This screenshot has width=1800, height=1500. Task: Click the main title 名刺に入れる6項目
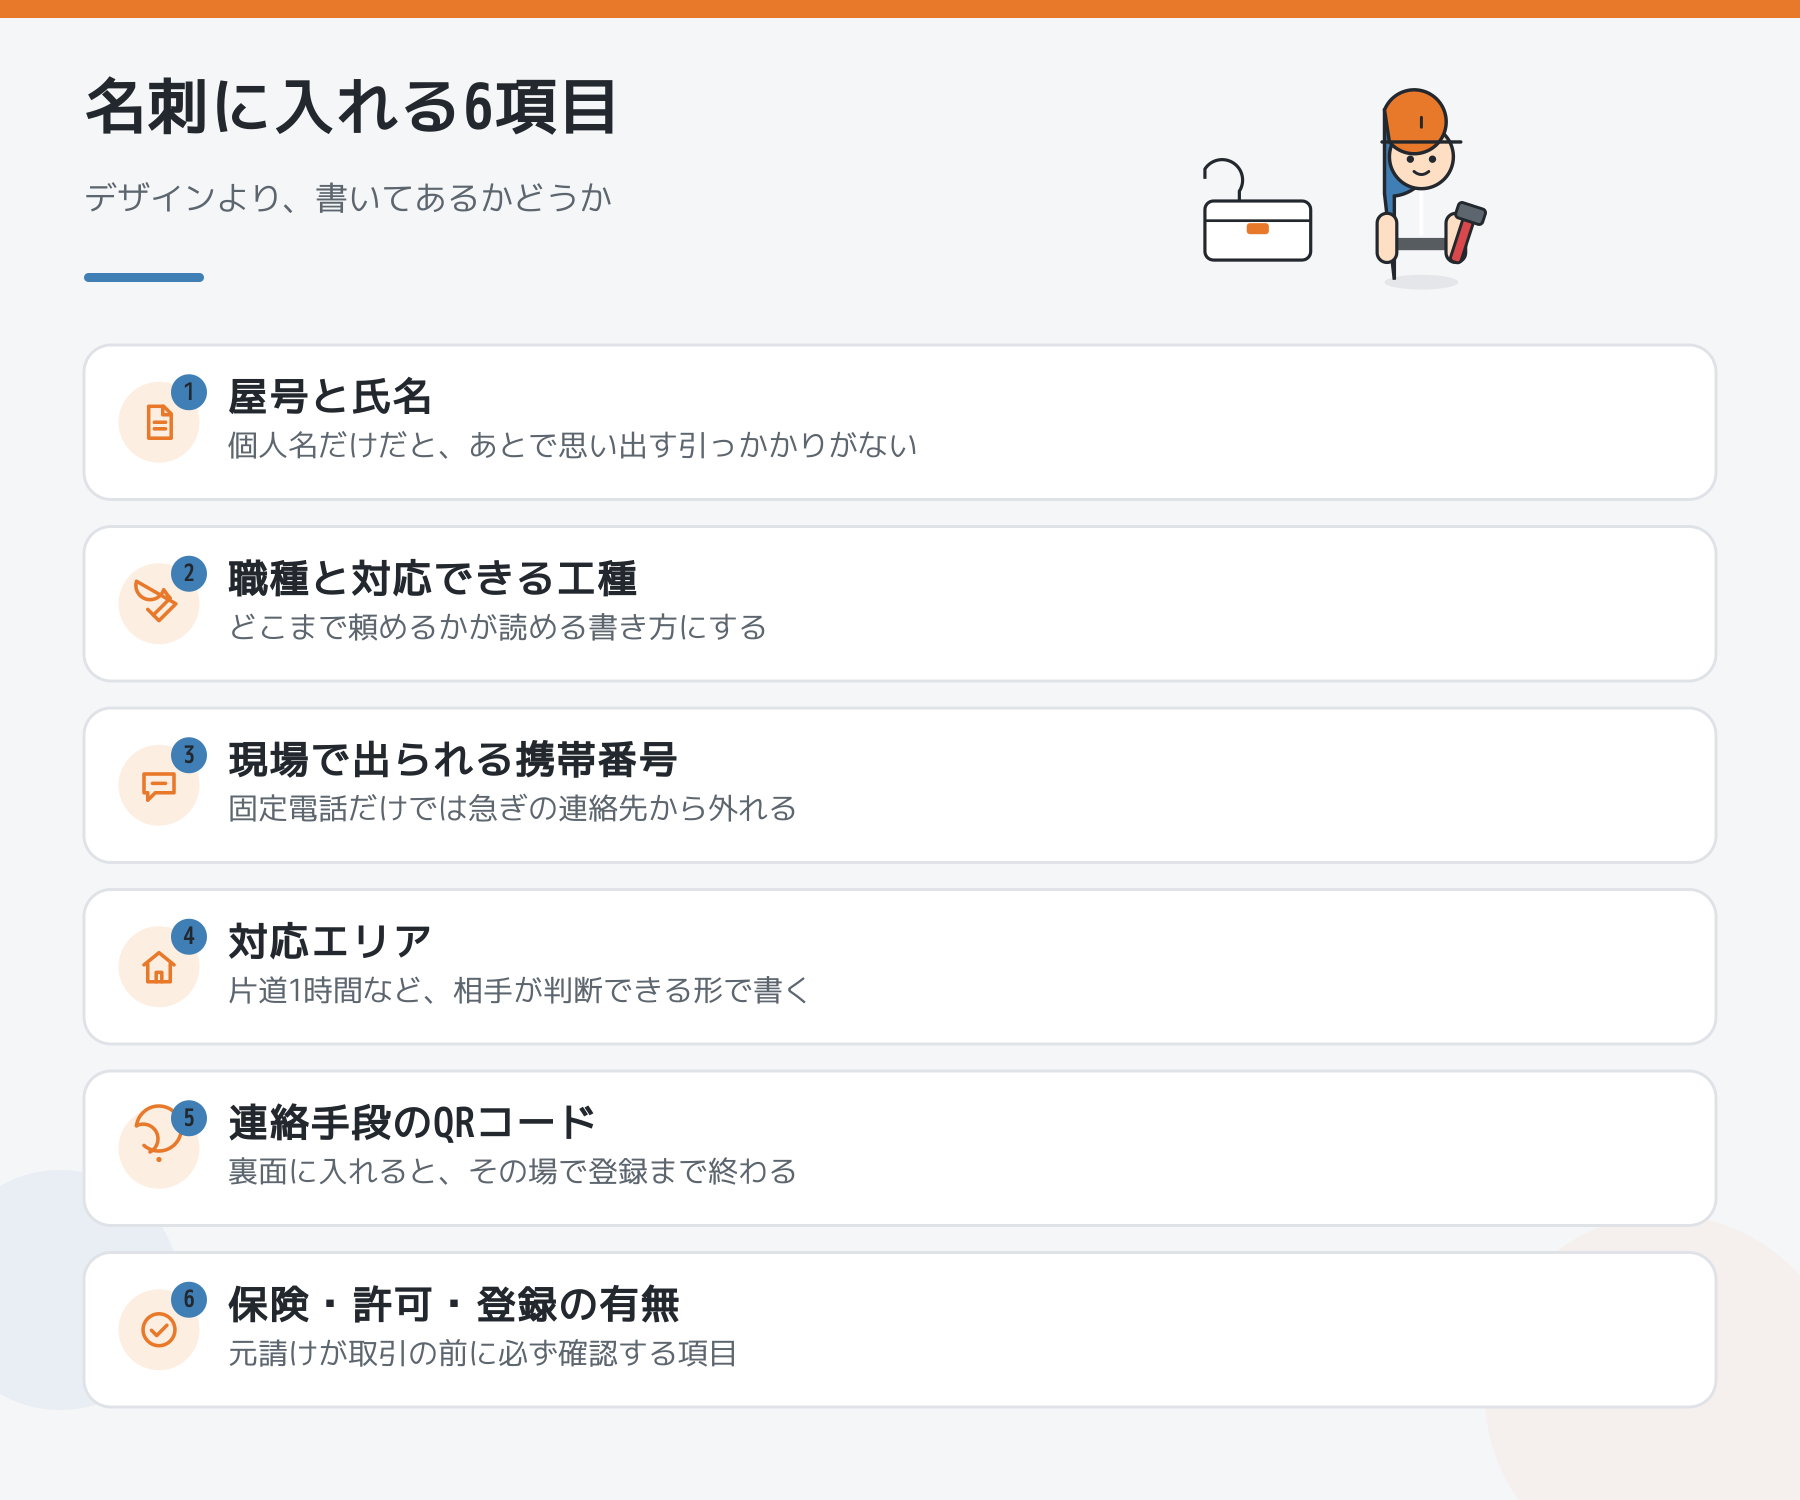pos(351,107)
